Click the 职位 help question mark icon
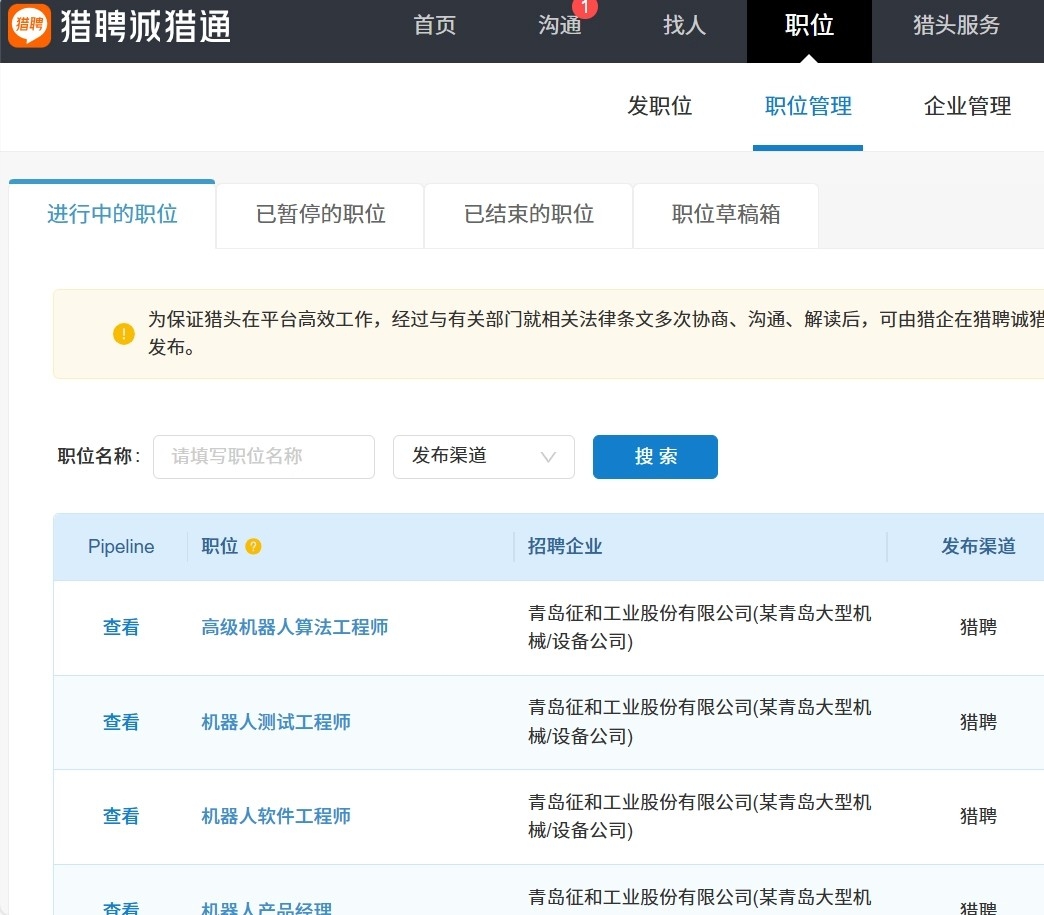 (253, 546)
